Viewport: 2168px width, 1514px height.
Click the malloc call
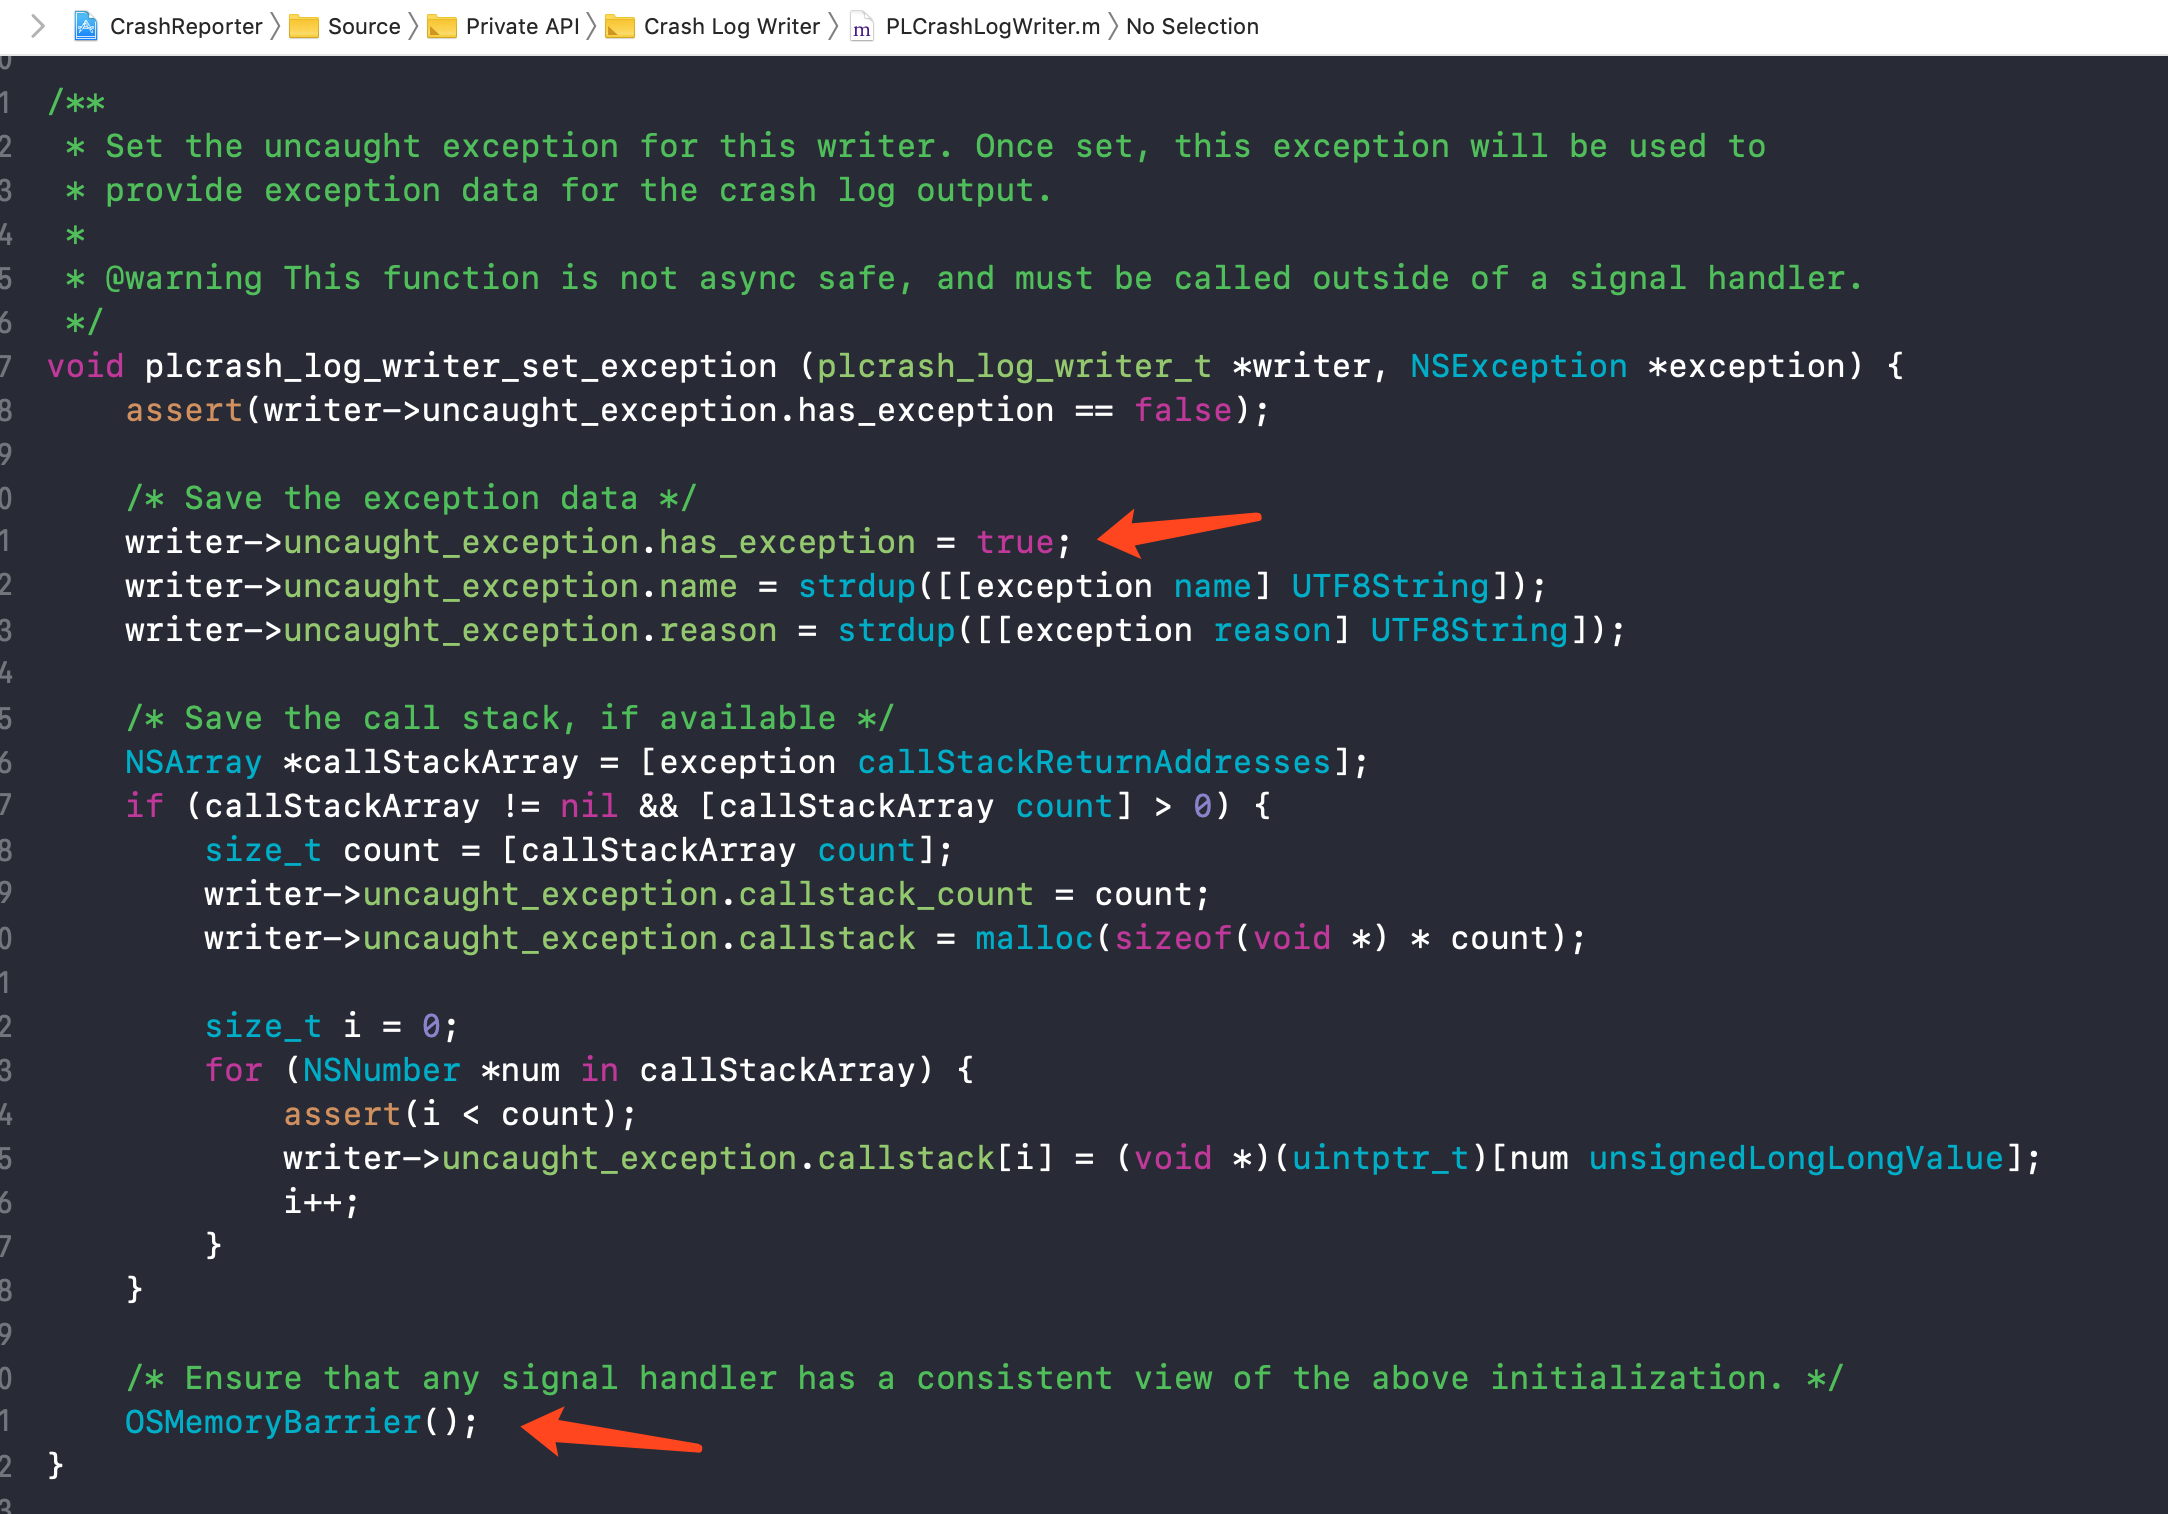point(1035,938)
